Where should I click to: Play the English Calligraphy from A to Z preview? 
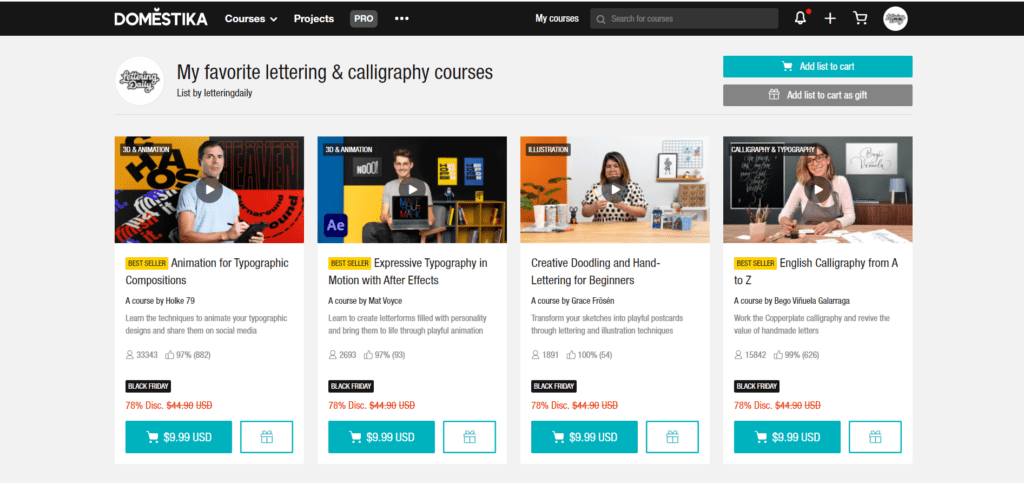(818, 190)
